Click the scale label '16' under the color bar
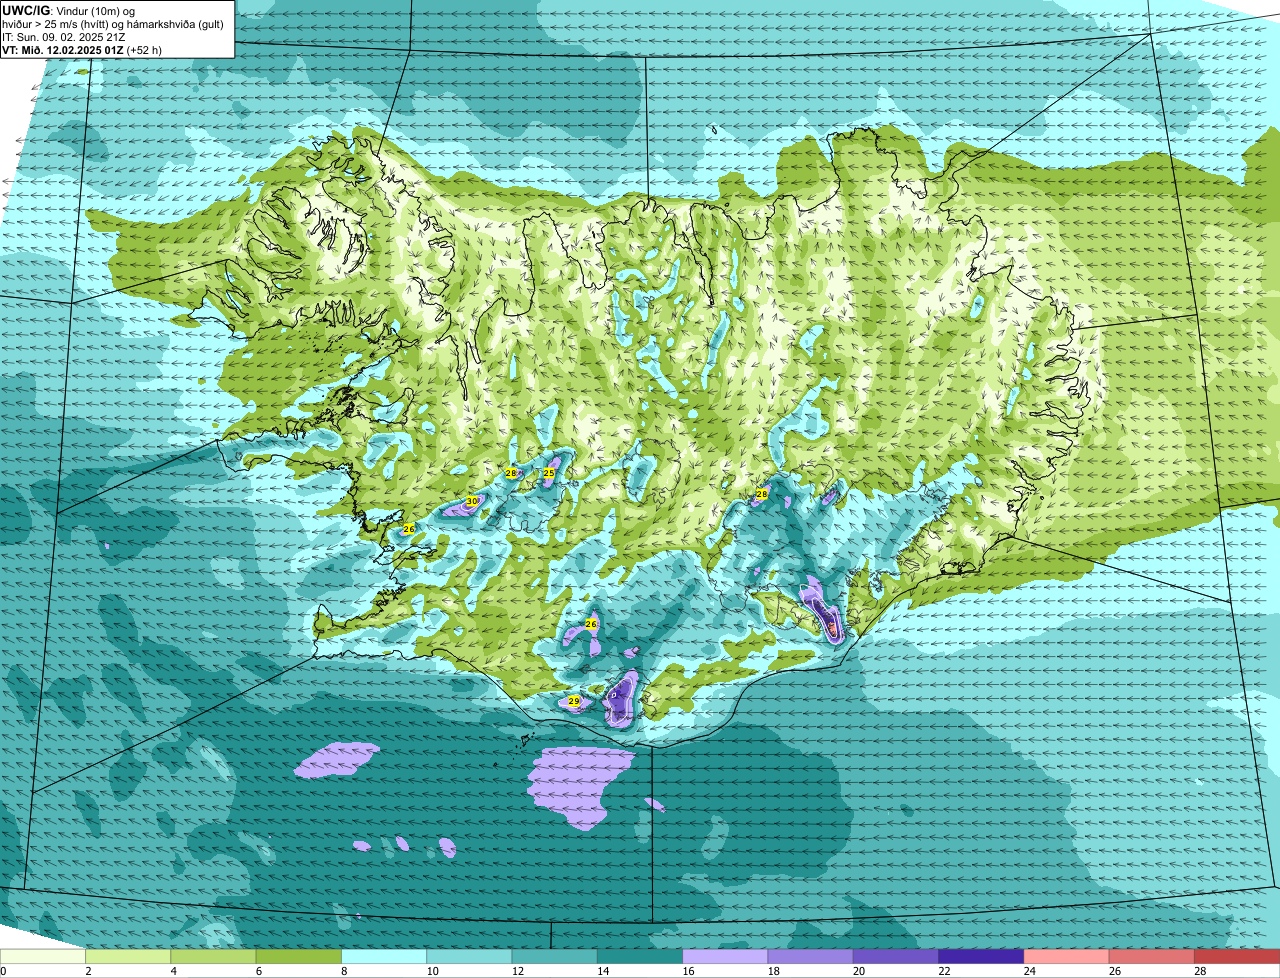This screenshot has width=1280, height=978. (686, 971)
